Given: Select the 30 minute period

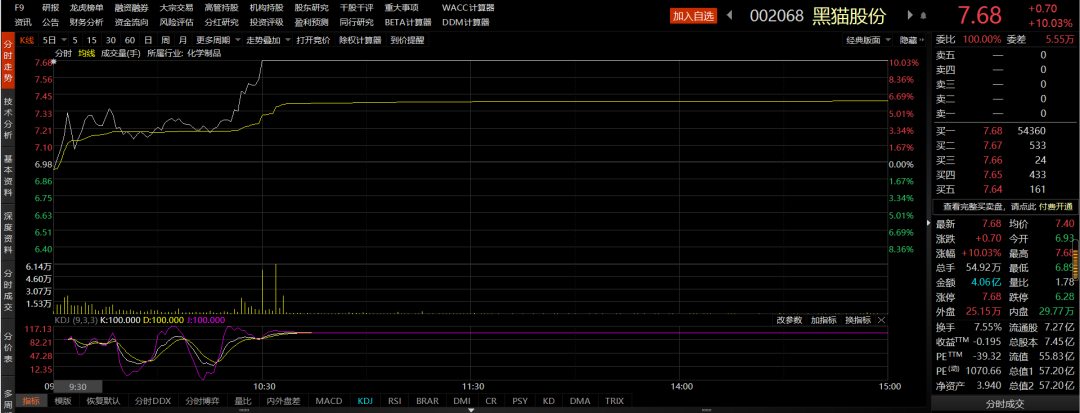Looking at the screenshot, I should pos(110,41).
